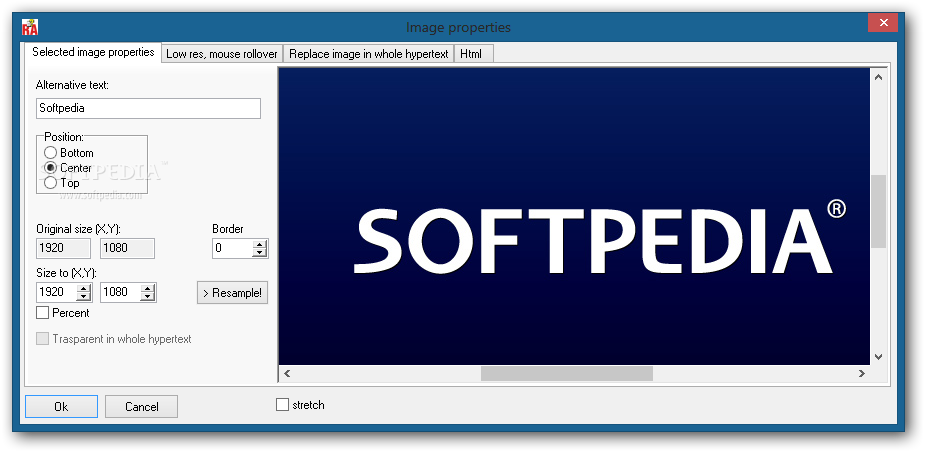Image resolution: width=925 pixels, height=452 pixels.
Task: Increase Size to X with up arrow
Action: click(84, 288)
